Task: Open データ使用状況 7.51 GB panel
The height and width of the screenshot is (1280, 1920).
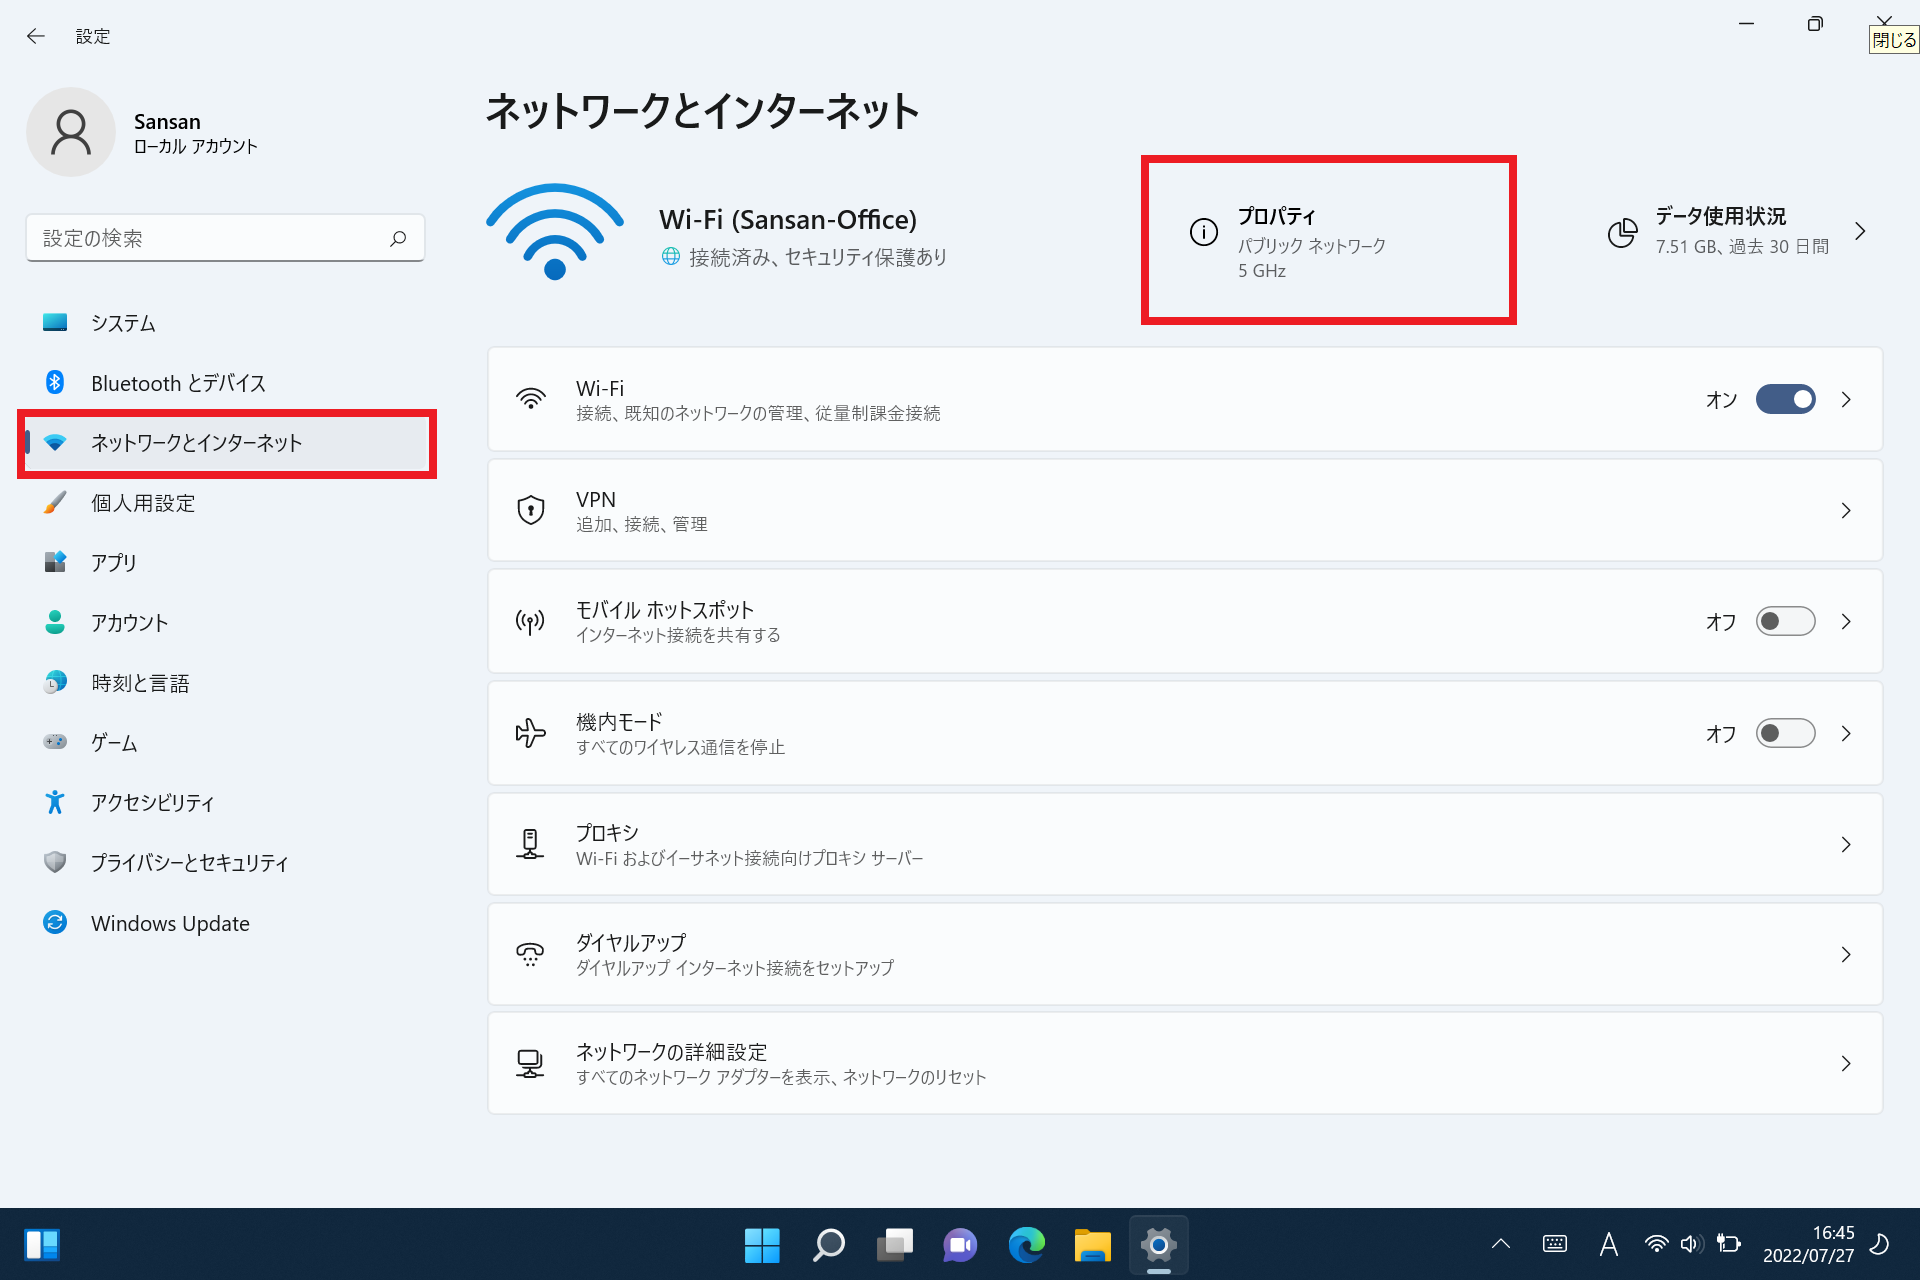Action: click(1738, 232)
